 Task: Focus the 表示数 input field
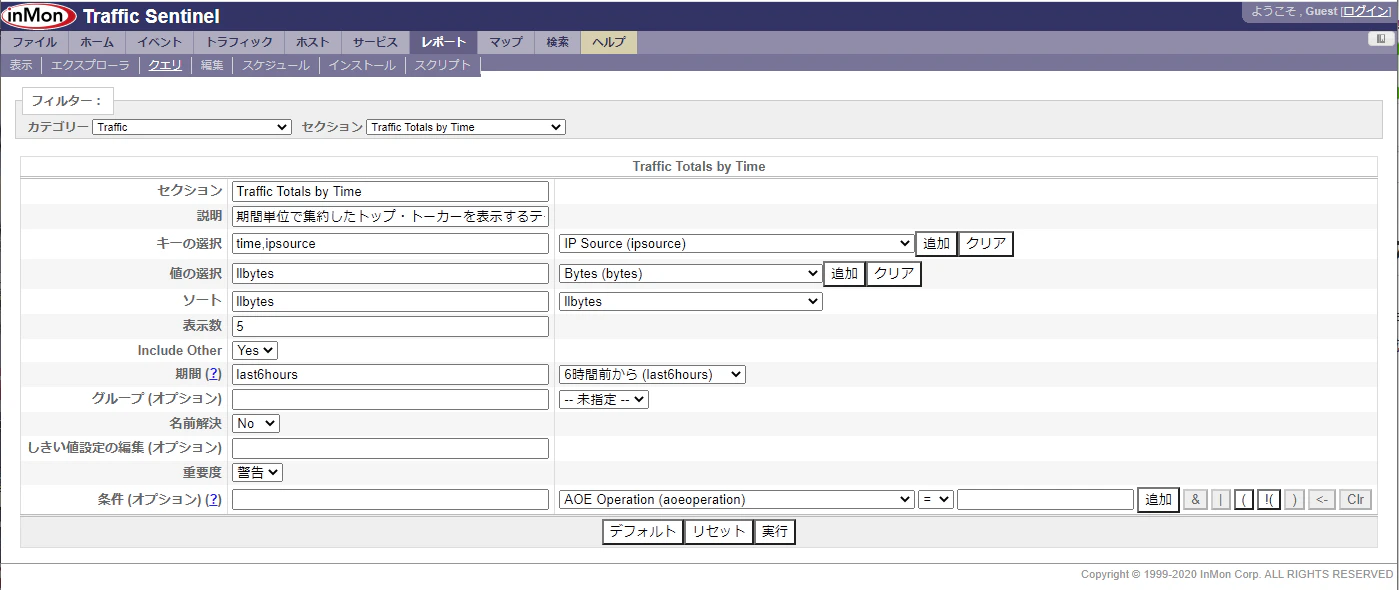pos(390,326)
